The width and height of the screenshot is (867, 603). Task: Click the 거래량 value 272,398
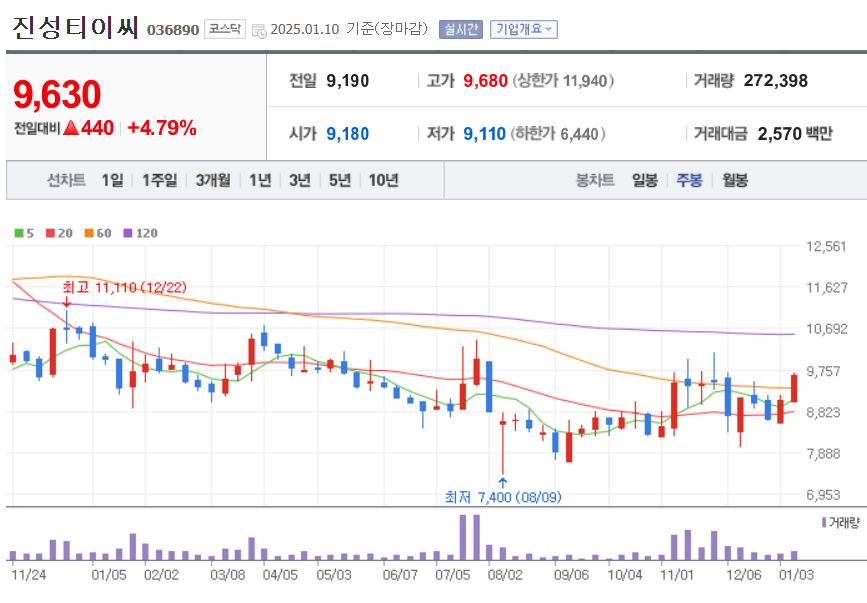point(775,81)
